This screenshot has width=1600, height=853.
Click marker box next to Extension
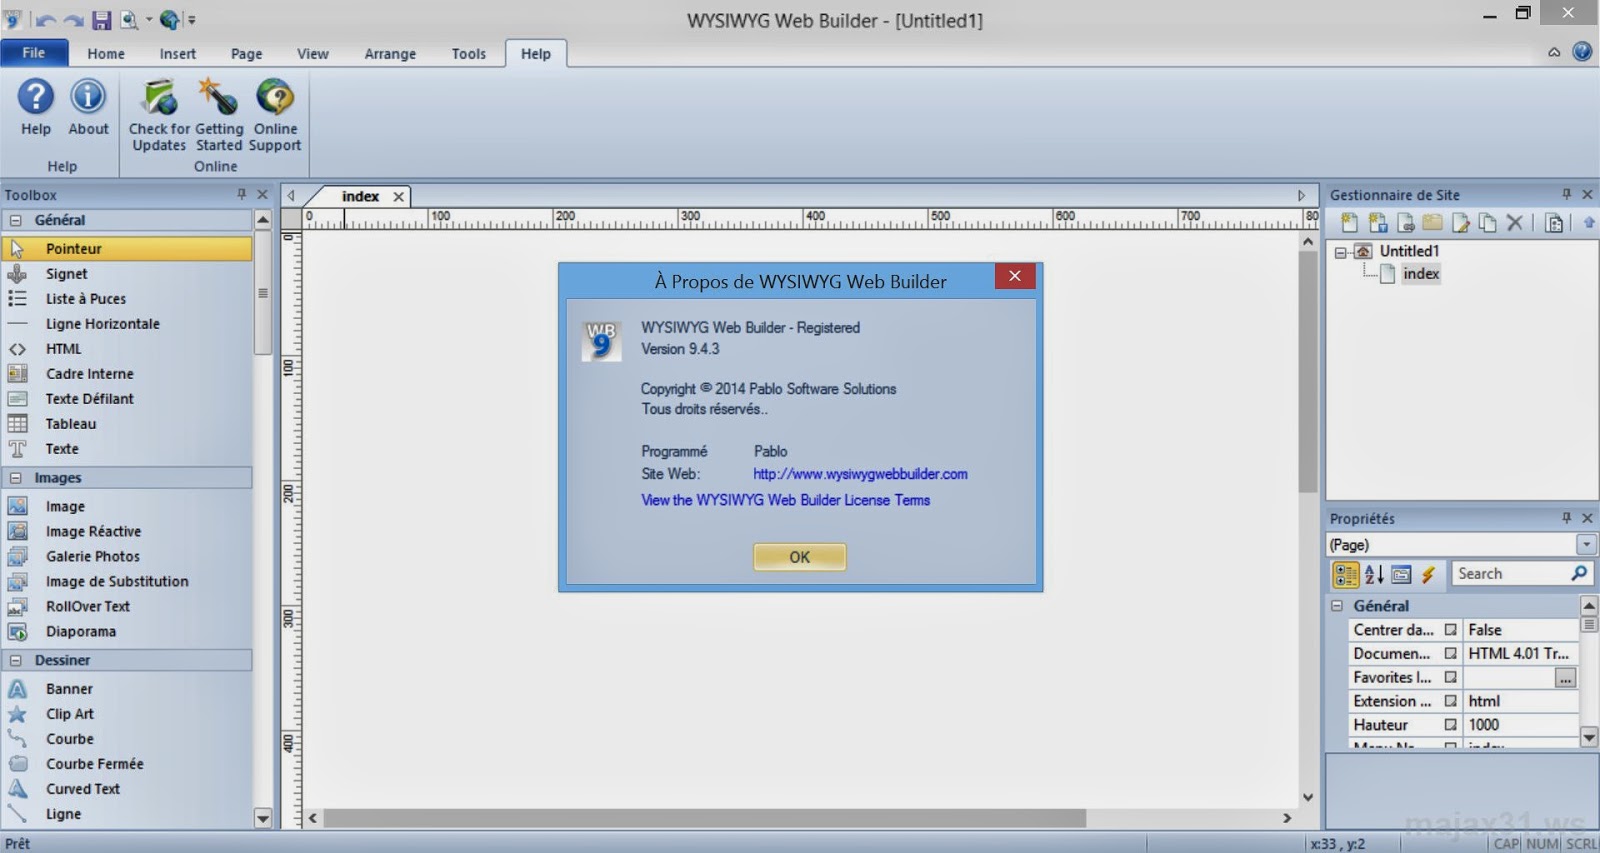[x=1450, y=701]
